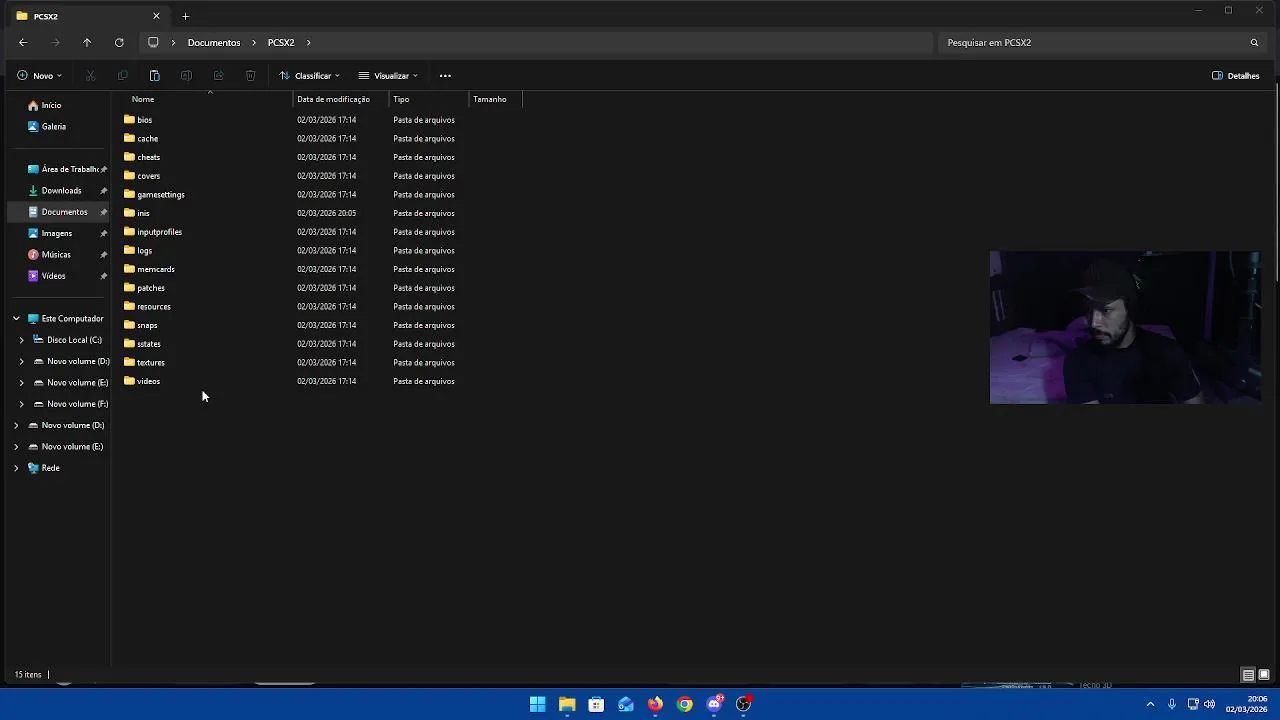Select the gamesettings folder name
Image resolution: width=1280 pixels, height=720 pixels.
[x=161, y=195]
